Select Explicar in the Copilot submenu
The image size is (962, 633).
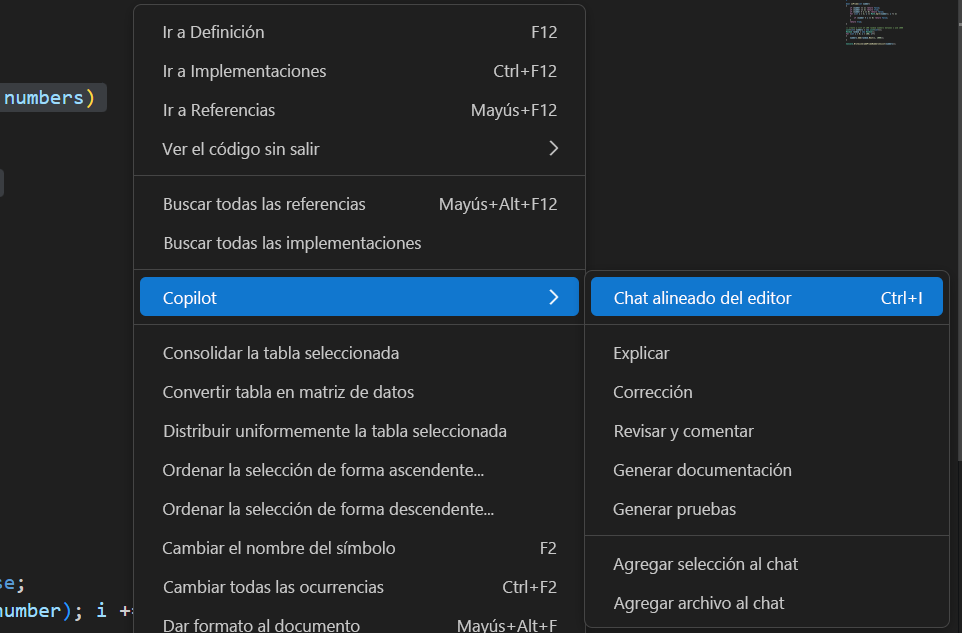click(x=641, y=353)
